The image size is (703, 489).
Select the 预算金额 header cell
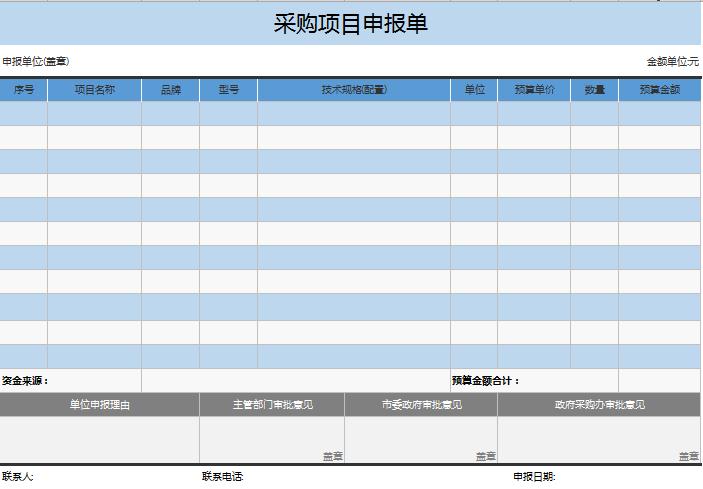659,90
